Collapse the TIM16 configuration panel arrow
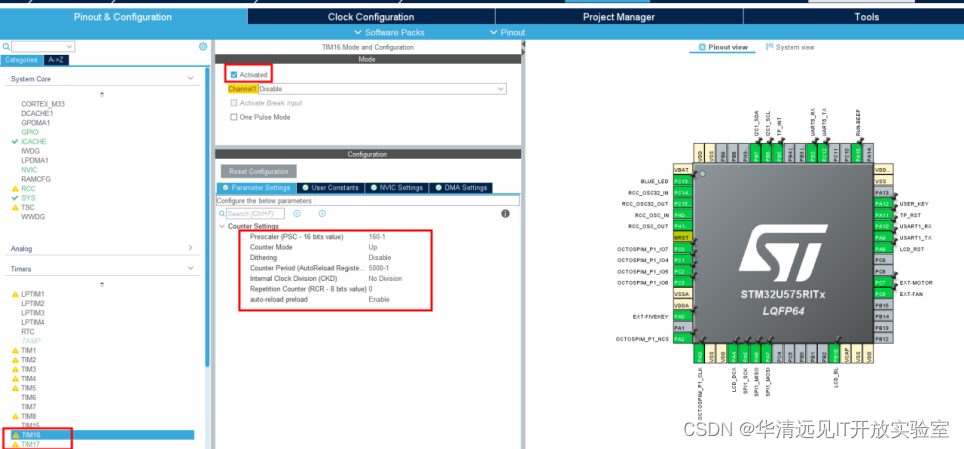 point(523,46)
